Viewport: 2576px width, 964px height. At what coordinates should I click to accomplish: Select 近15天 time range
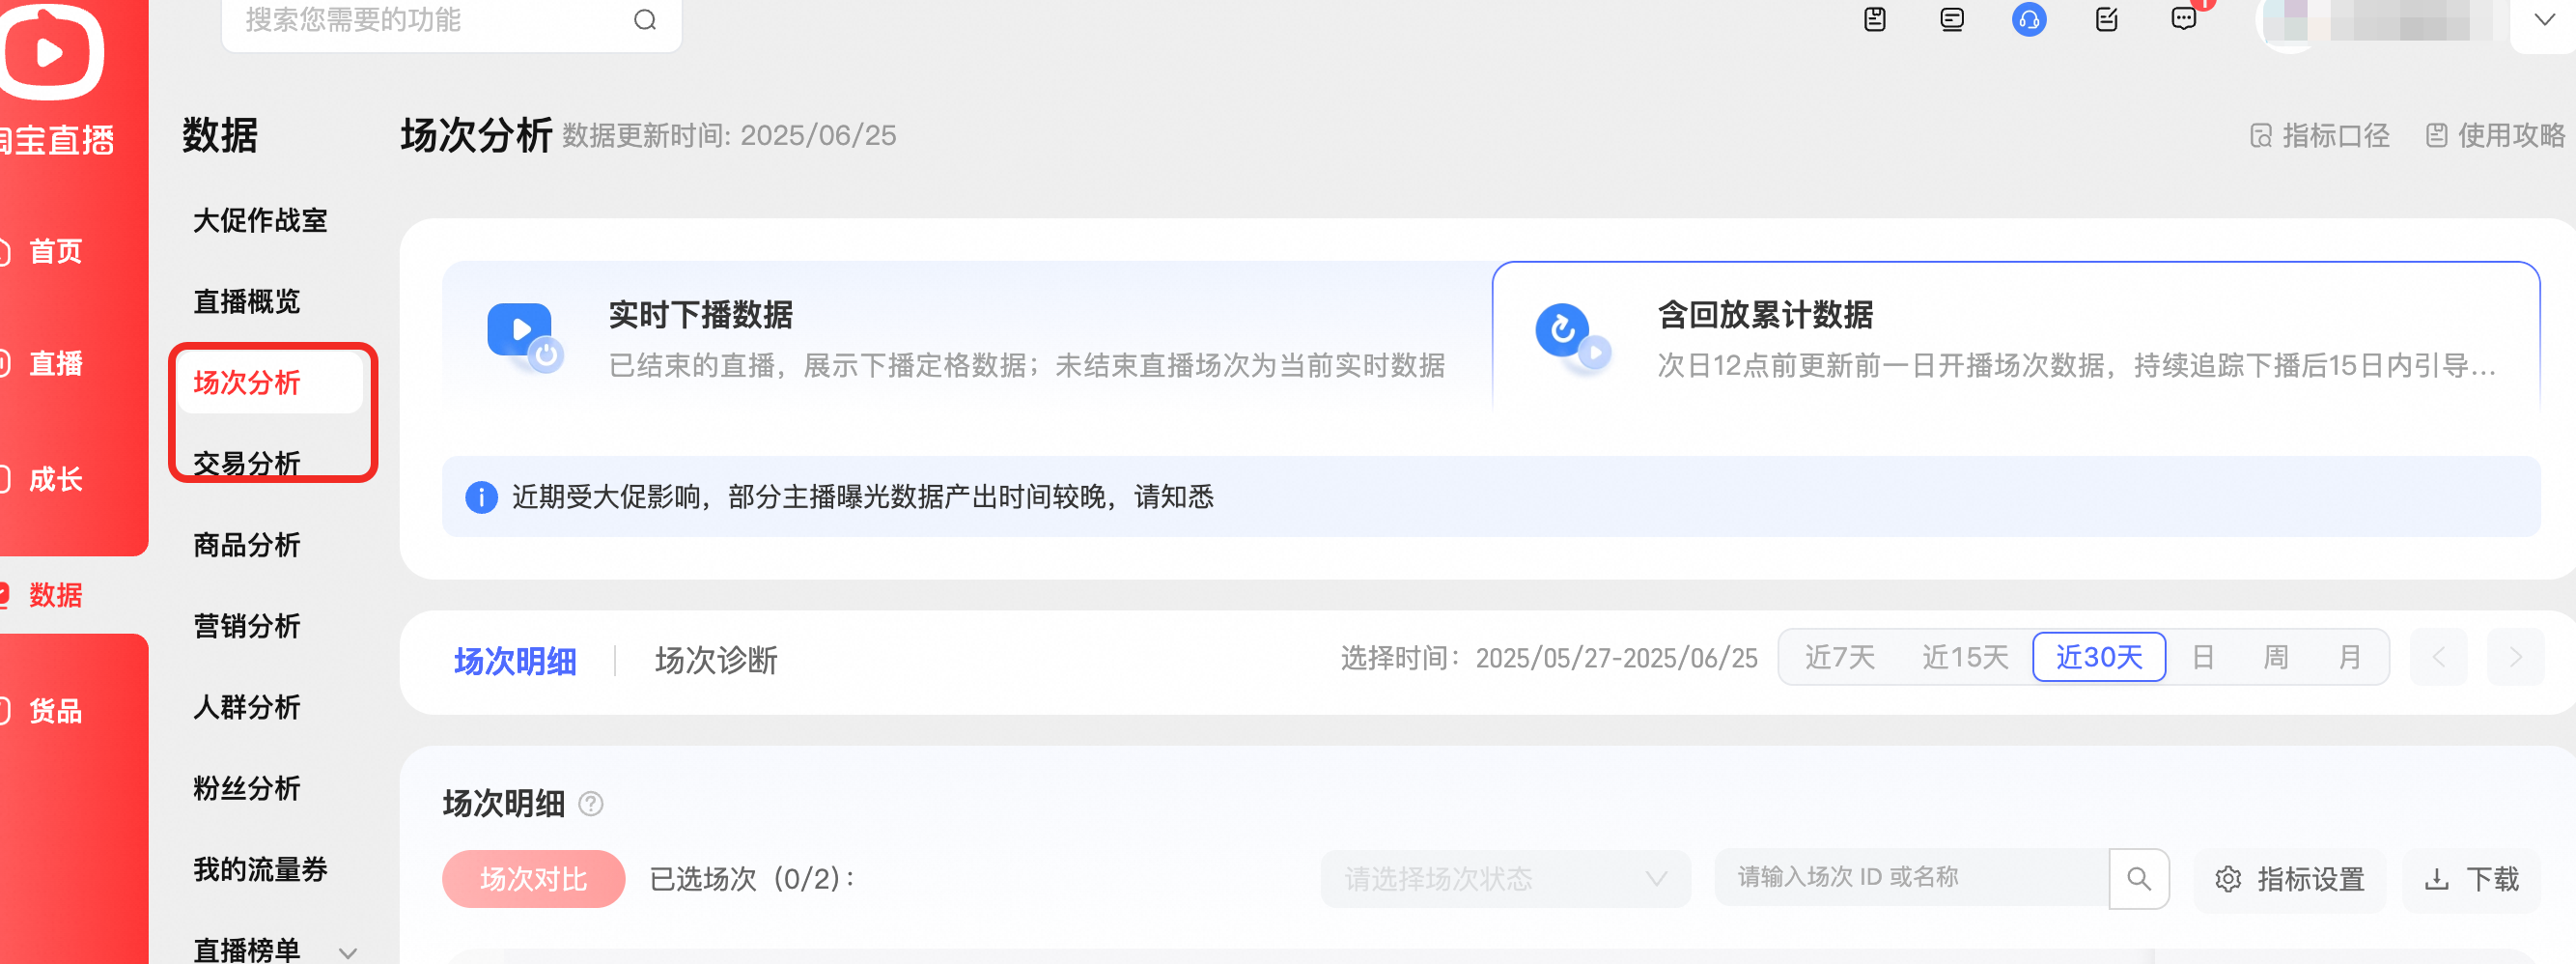click(x=1964, y=657)
